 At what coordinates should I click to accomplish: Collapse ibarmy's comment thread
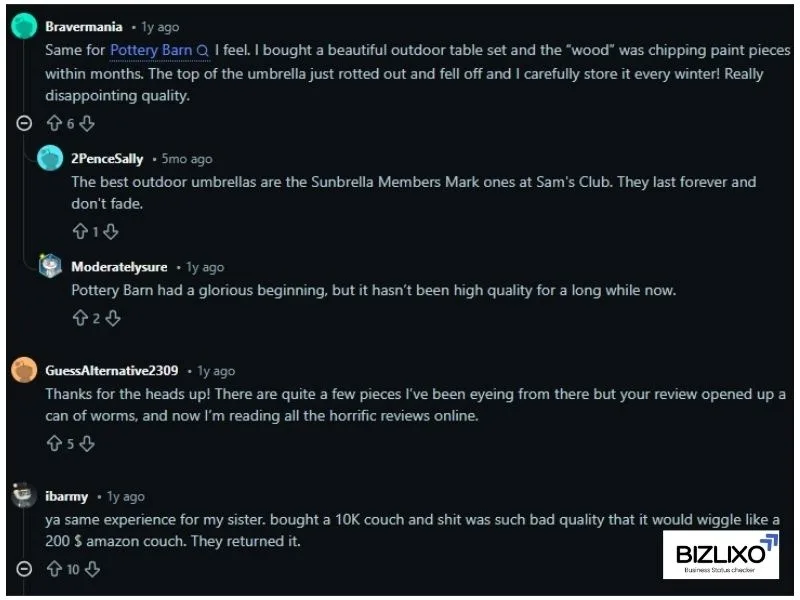pos(25,569)
